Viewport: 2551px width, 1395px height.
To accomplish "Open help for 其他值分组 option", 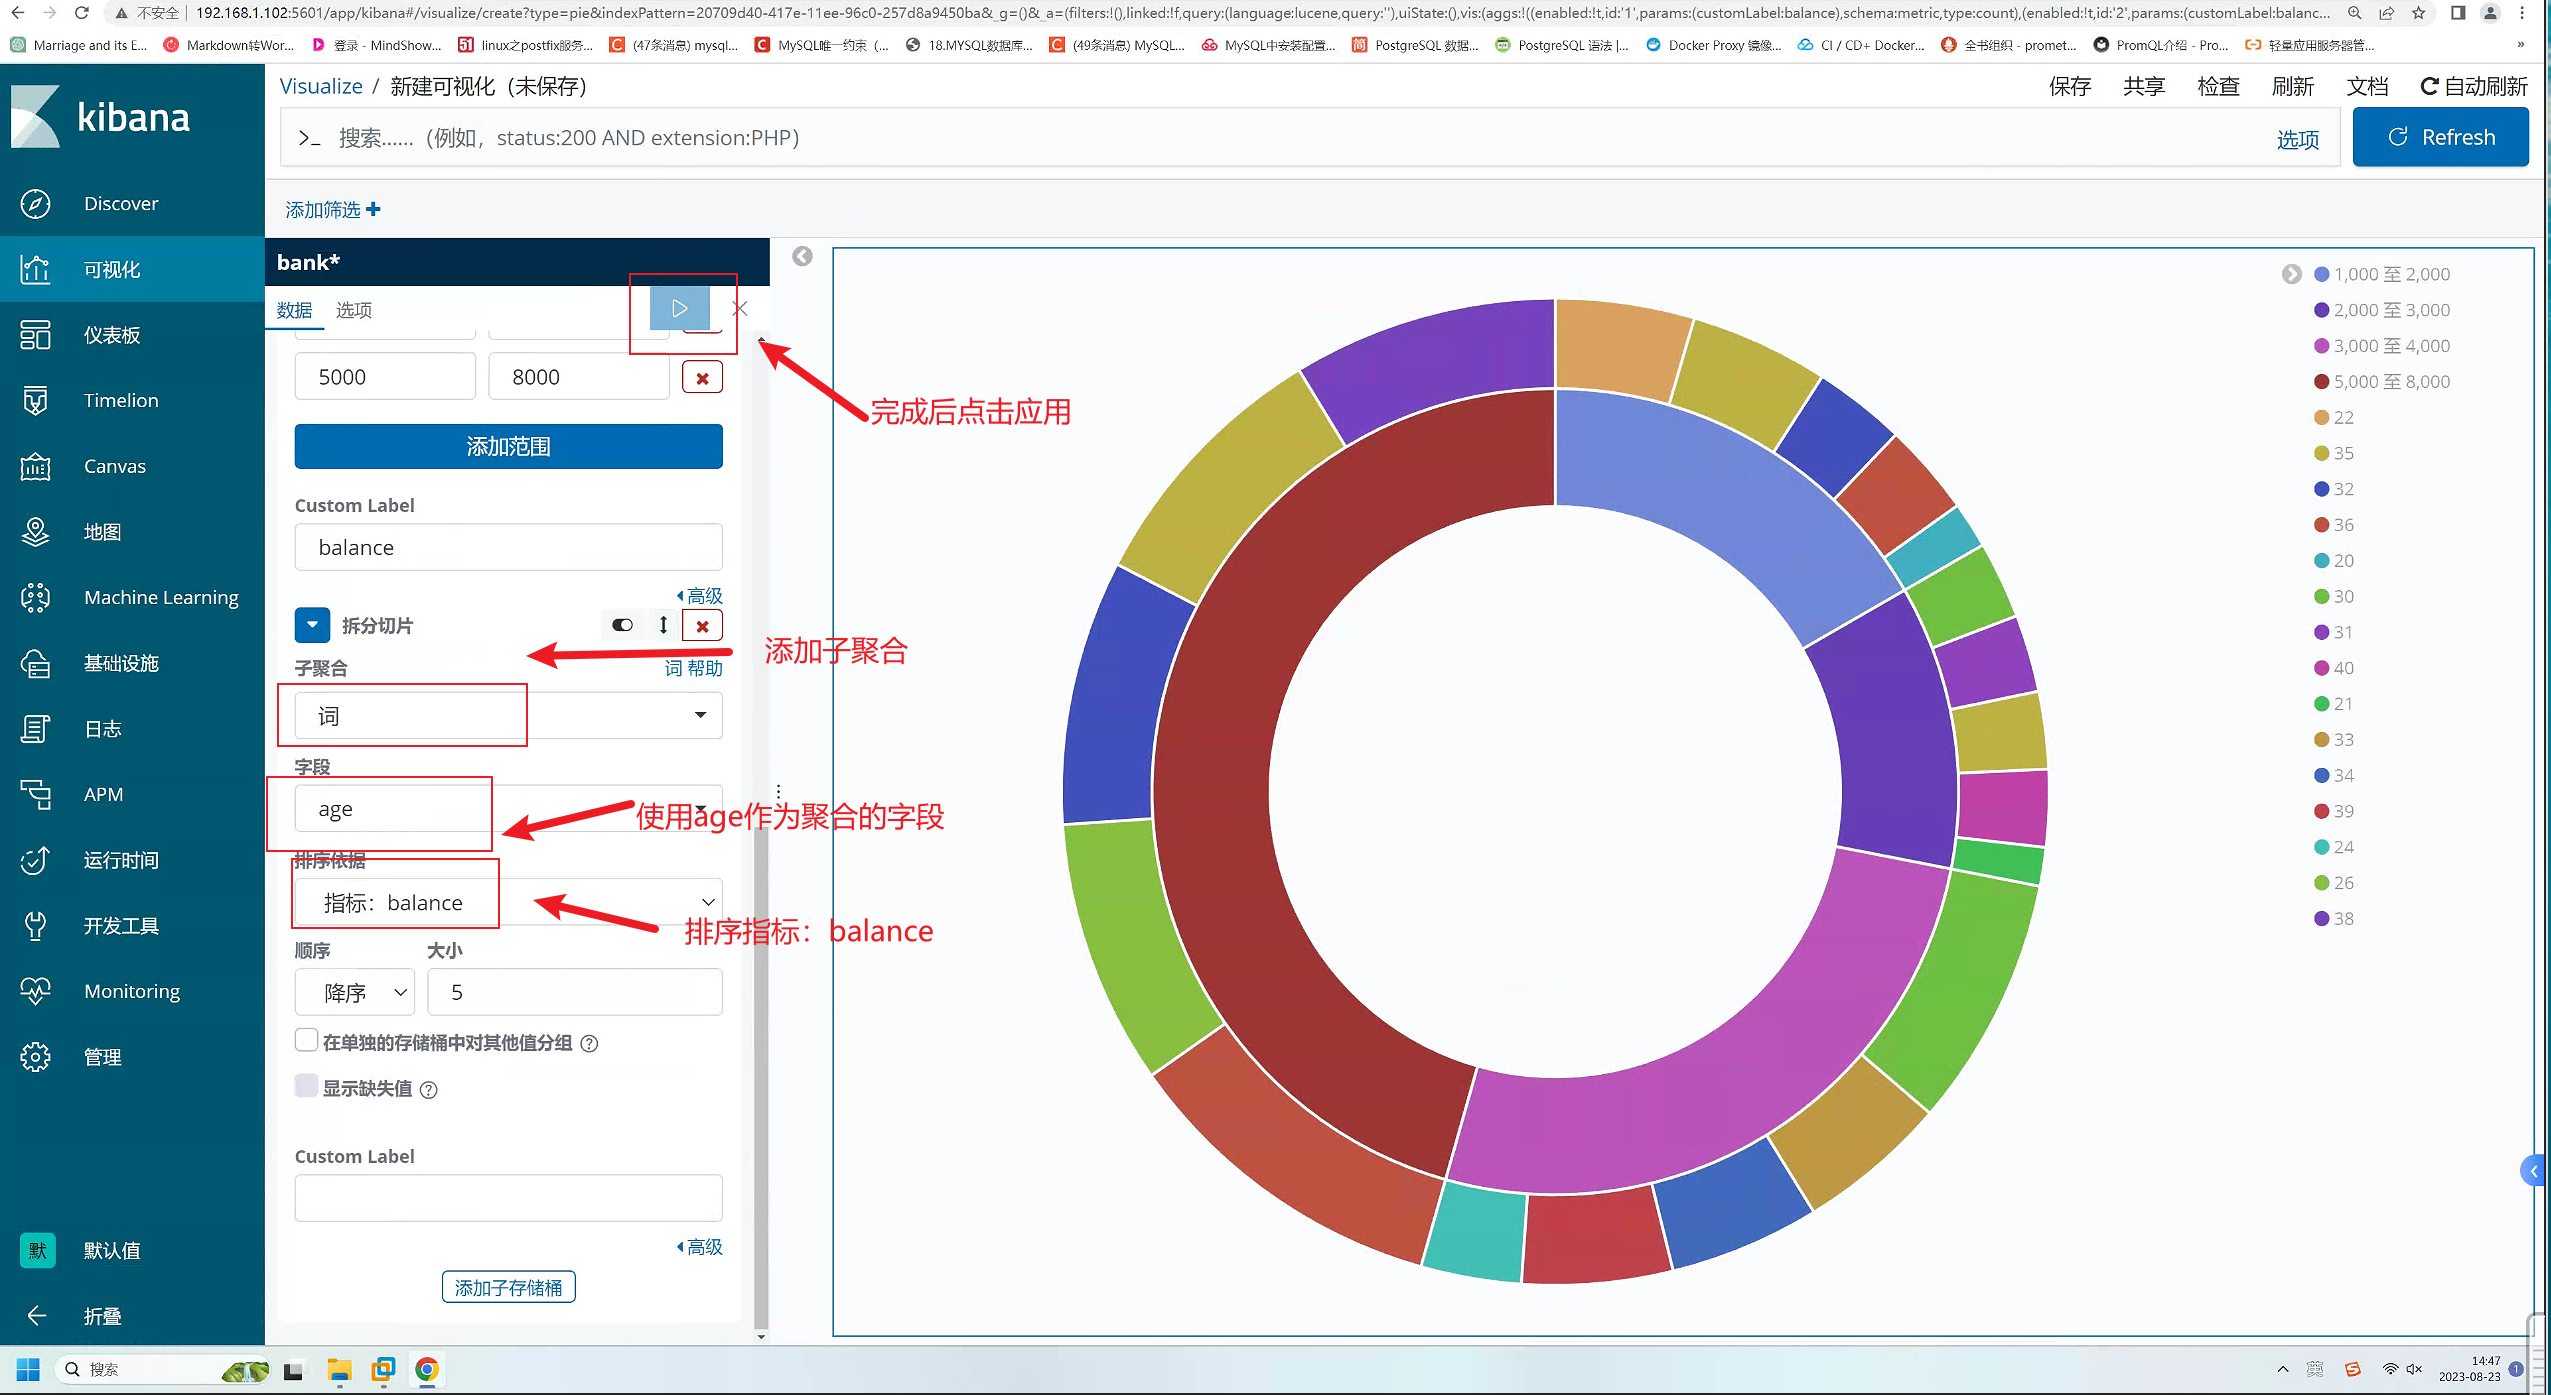I will [x=590, y=1044].
